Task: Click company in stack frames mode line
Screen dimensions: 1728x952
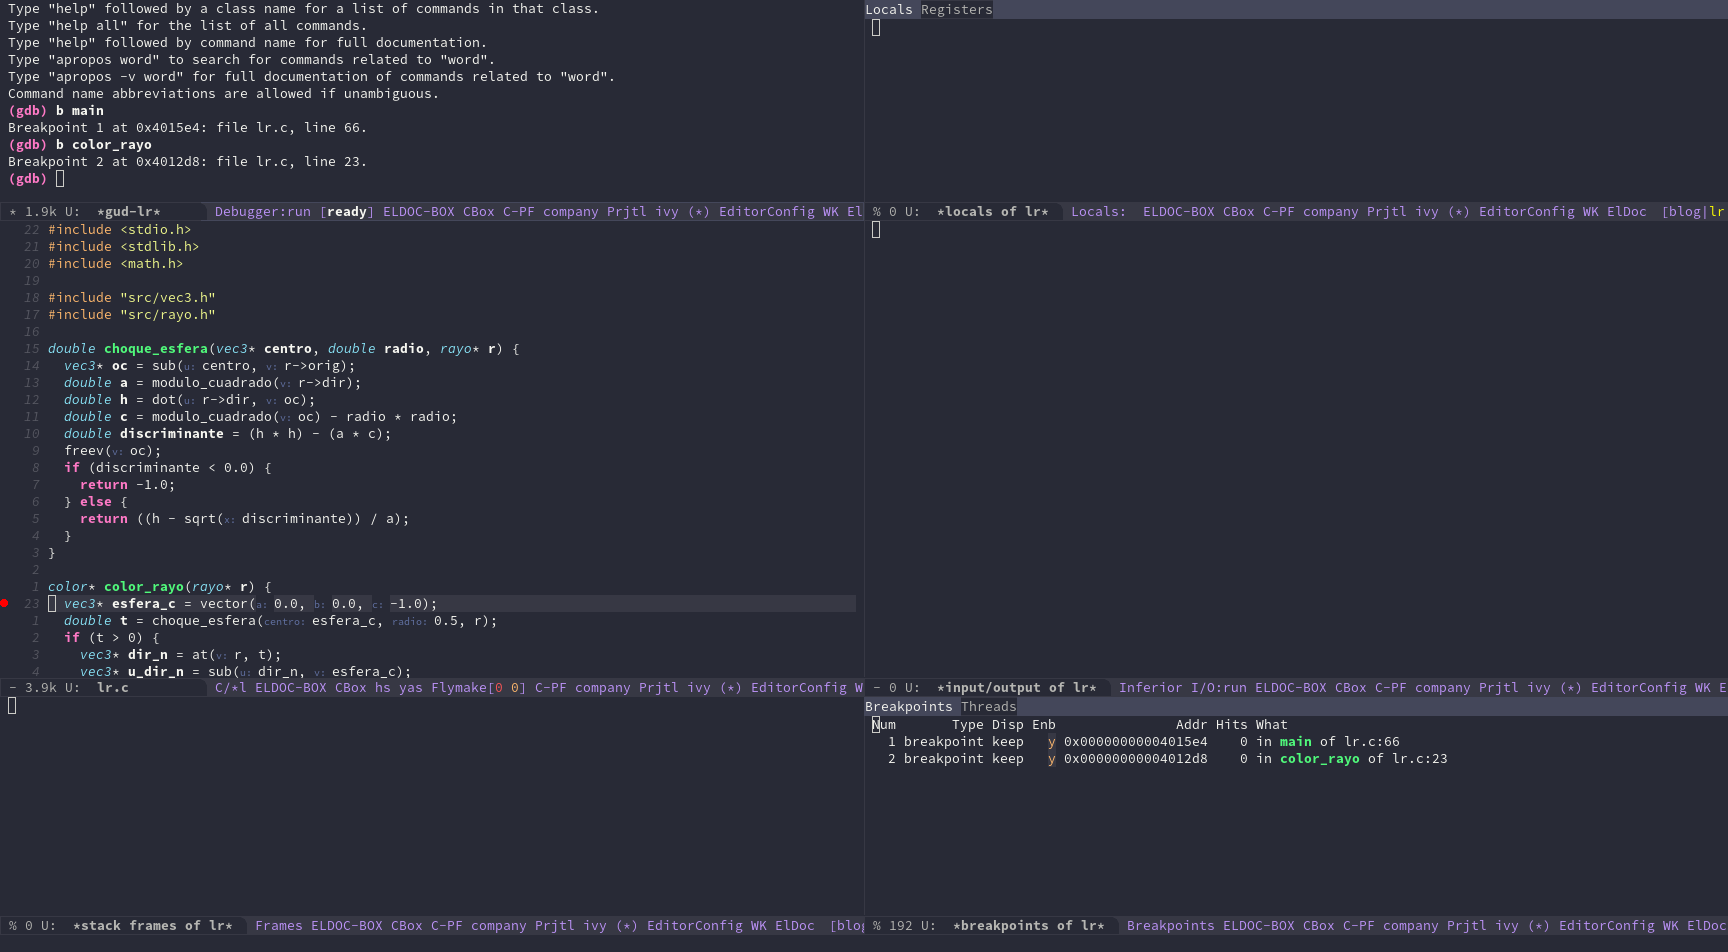Action: [x=499, y=926]
